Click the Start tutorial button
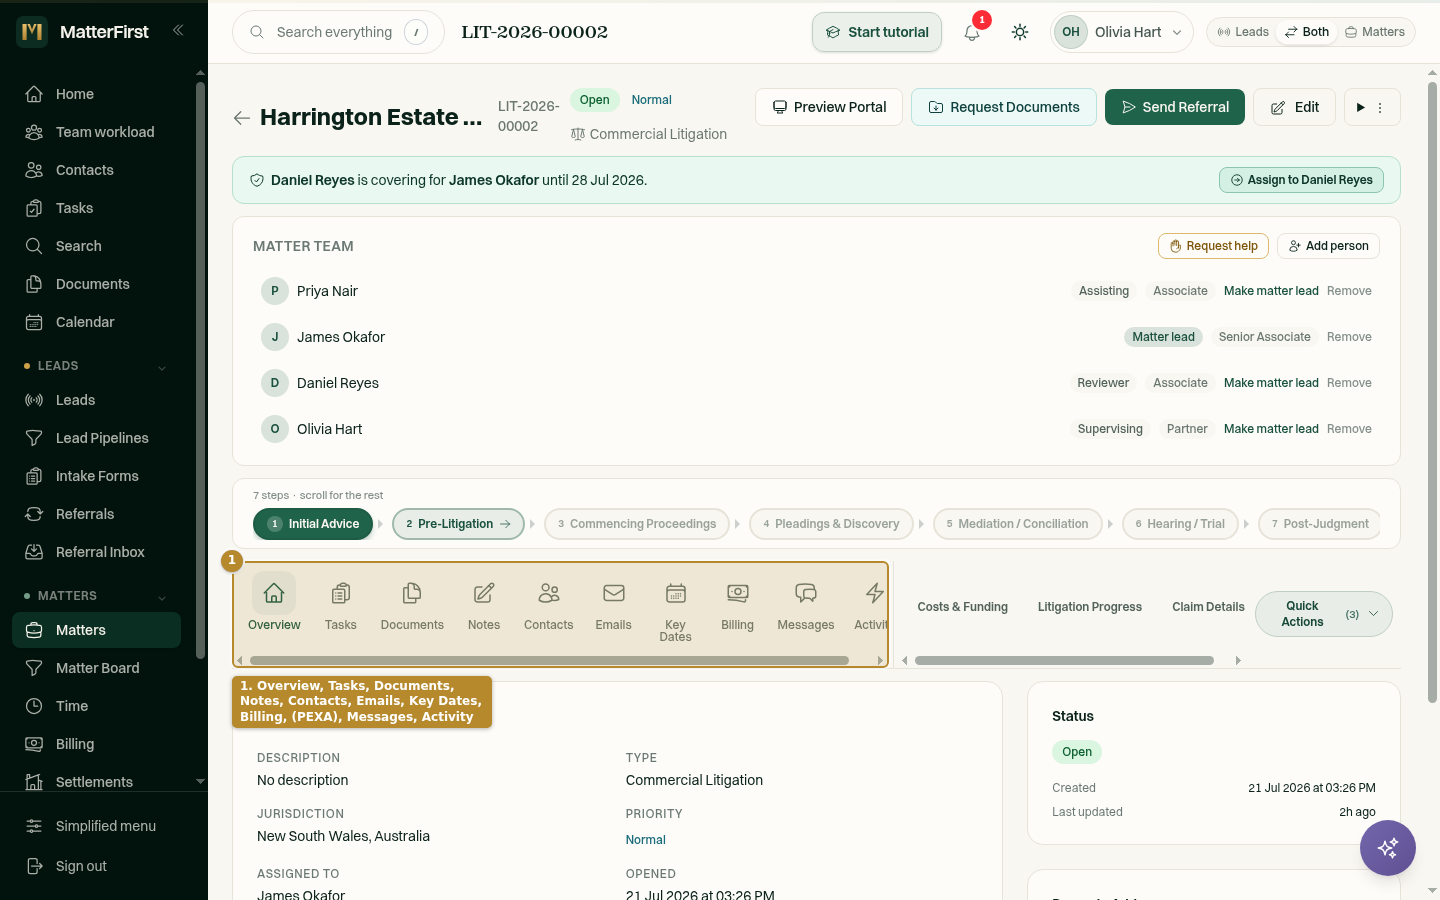 pos(877,32)
